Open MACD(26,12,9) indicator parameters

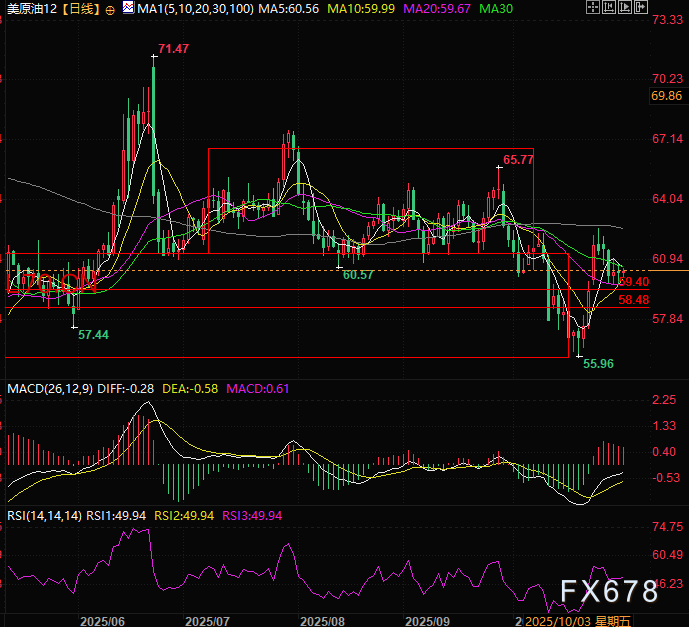click(x=49, y=388)
